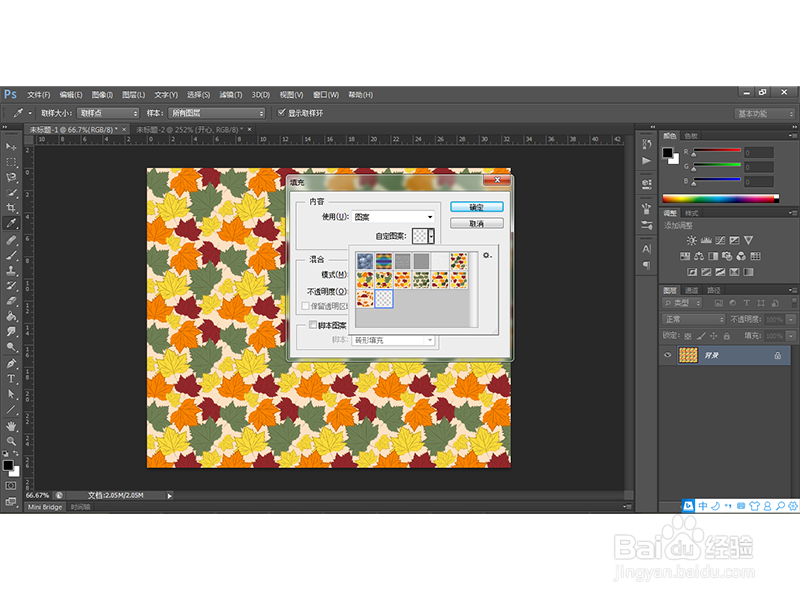The image size is (800, 600).
Task: Select the Paint Bucket tool
Action: click(x=11, y=316)
